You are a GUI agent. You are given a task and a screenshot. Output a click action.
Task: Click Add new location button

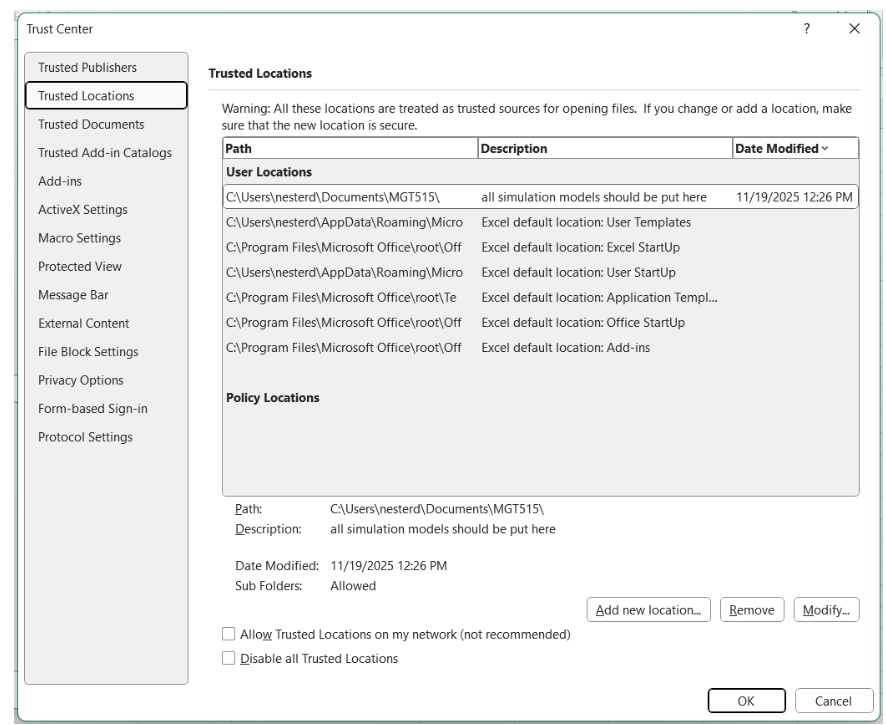648,610
